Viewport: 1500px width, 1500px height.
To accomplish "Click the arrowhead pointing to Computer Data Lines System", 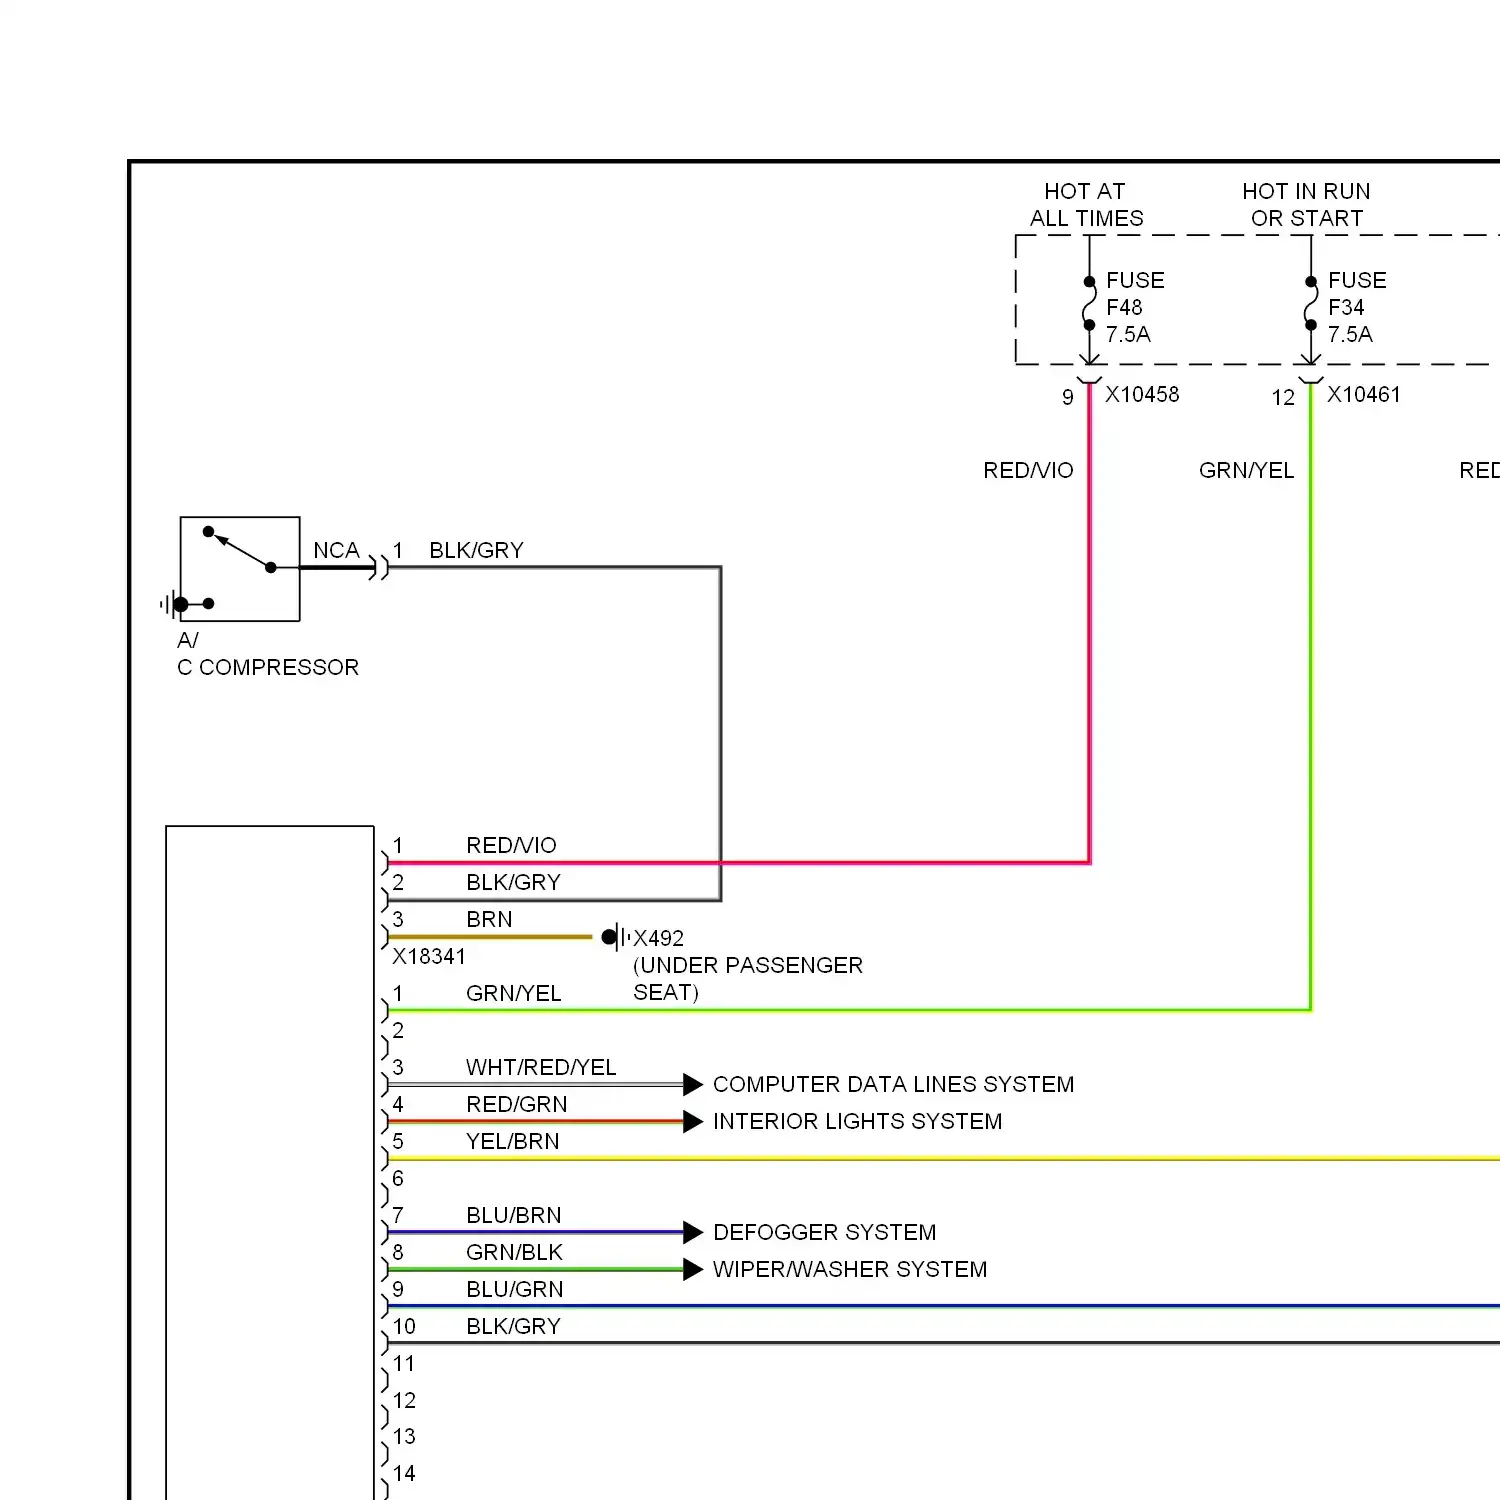I will tap(693, 1084).
